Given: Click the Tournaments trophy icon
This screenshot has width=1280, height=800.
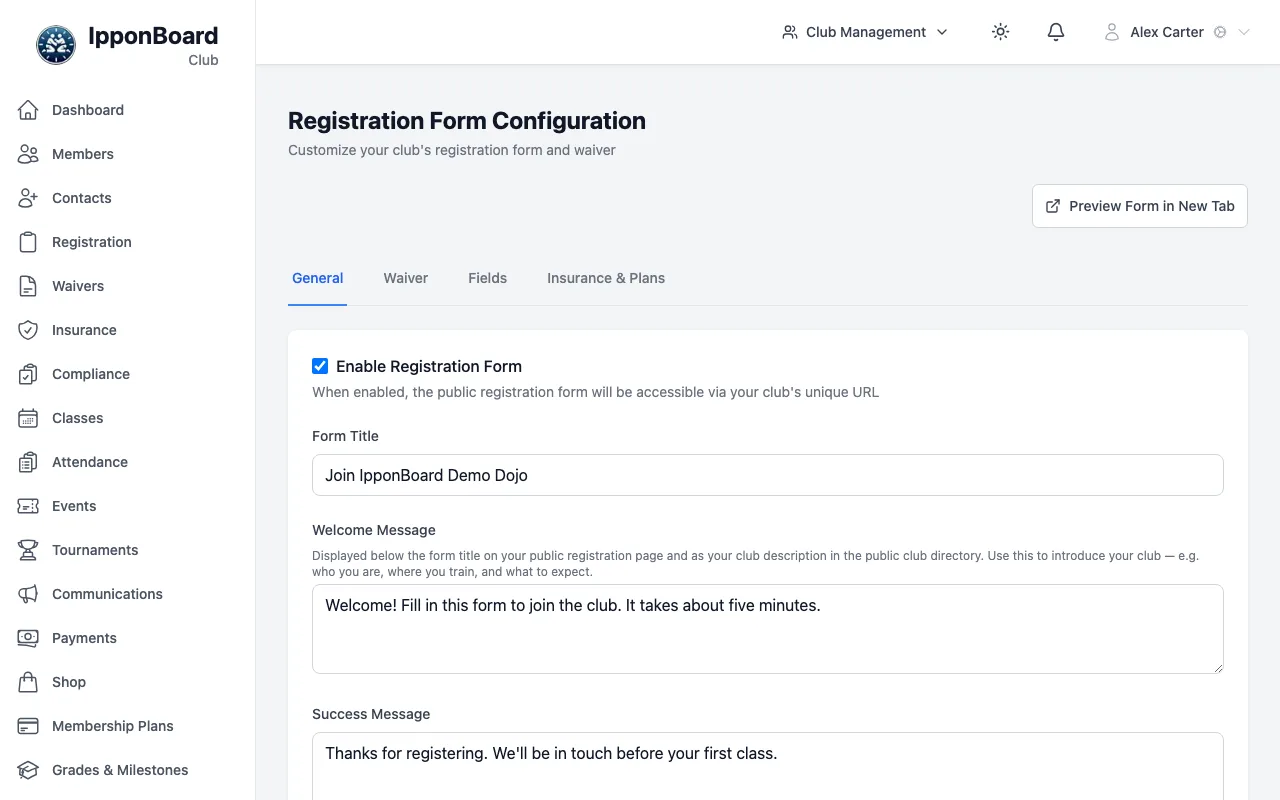Looking at the screenshot, I should pos(28,550).
